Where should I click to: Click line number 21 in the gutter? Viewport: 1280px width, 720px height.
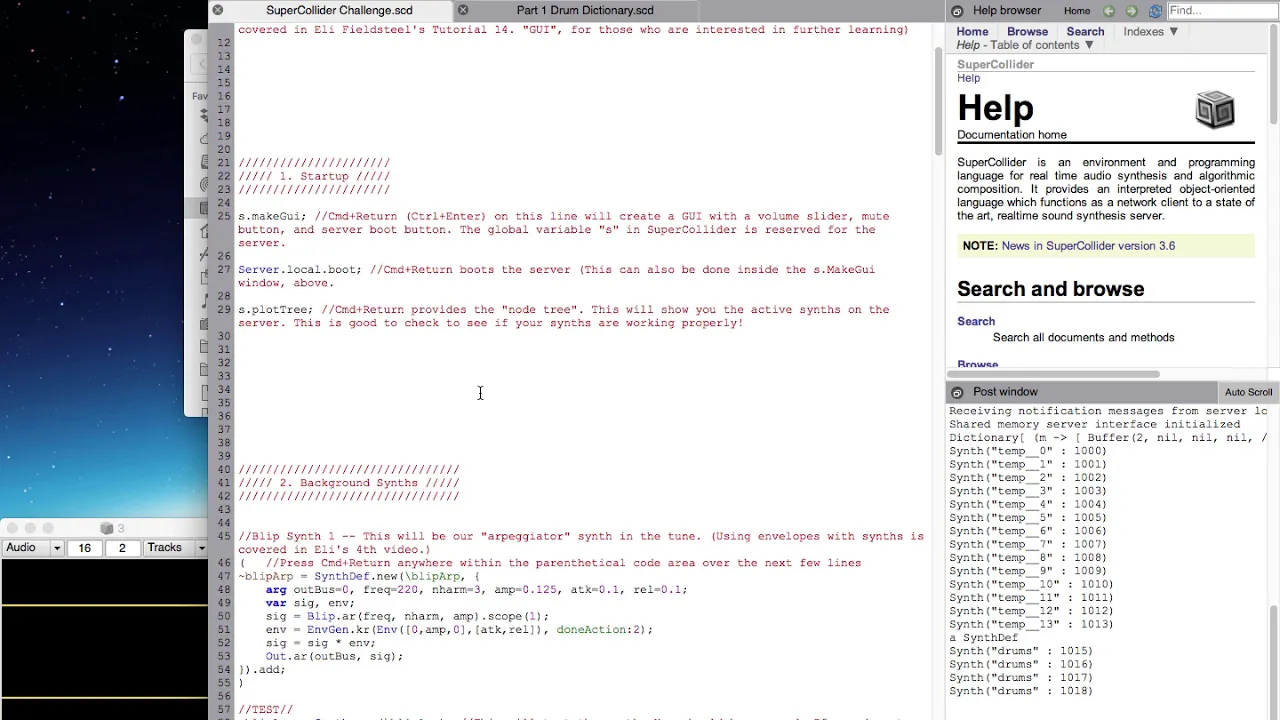coord(224,163)
